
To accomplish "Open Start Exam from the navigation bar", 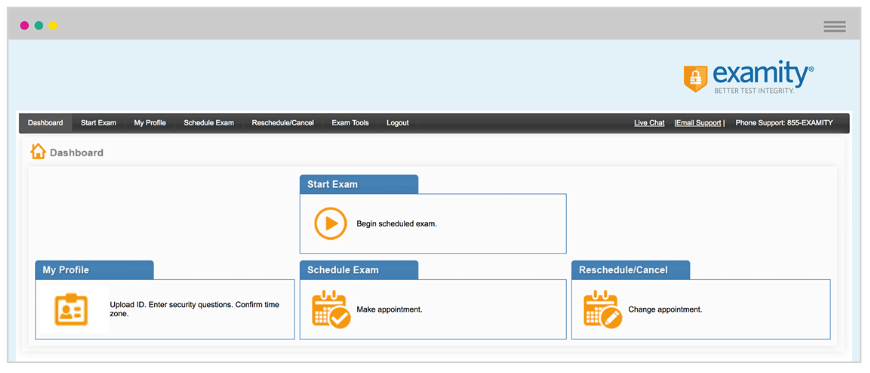I will (98, 123).
